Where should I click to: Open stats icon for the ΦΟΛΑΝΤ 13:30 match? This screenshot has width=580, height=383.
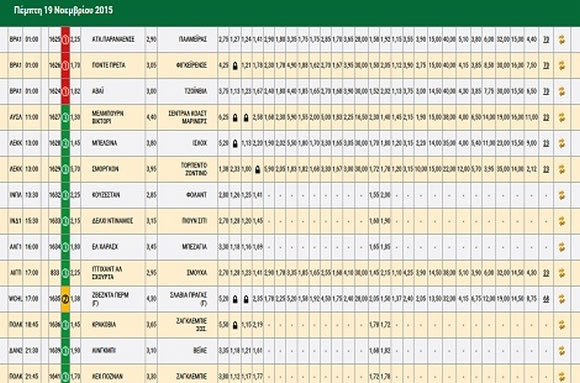pyautogui.click(x=562, y=195)
